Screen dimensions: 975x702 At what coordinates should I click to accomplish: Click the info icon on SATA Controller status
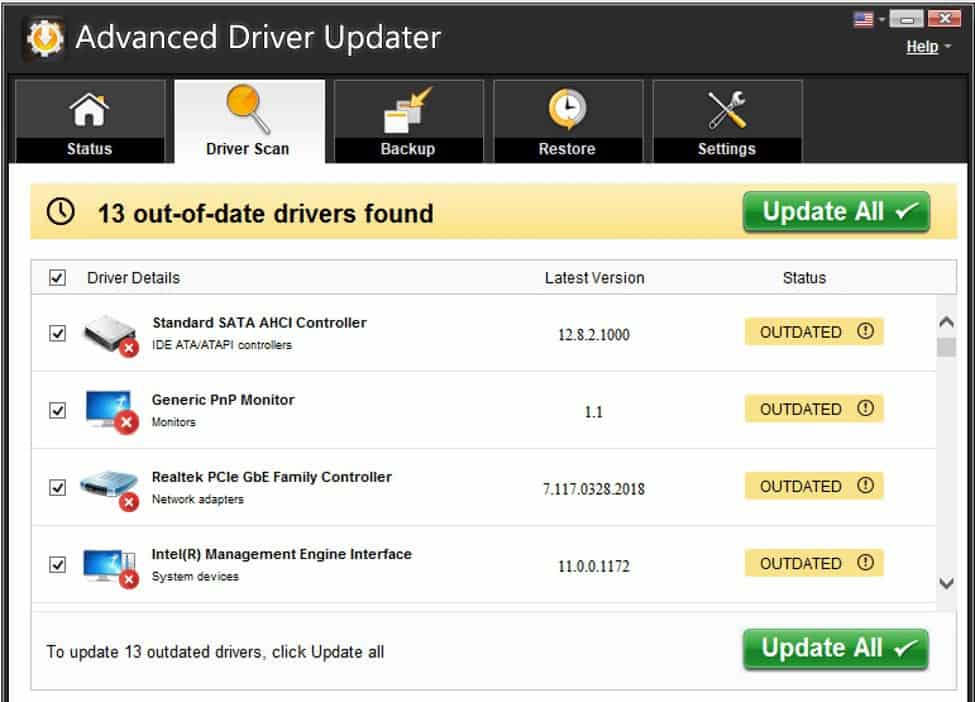tap(866, 332)
